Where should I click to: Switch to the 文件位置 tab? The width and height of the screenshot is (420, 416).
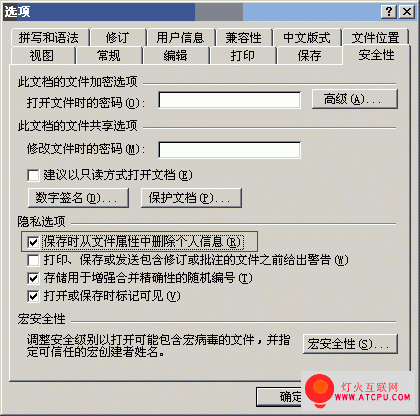pos(376,37)
